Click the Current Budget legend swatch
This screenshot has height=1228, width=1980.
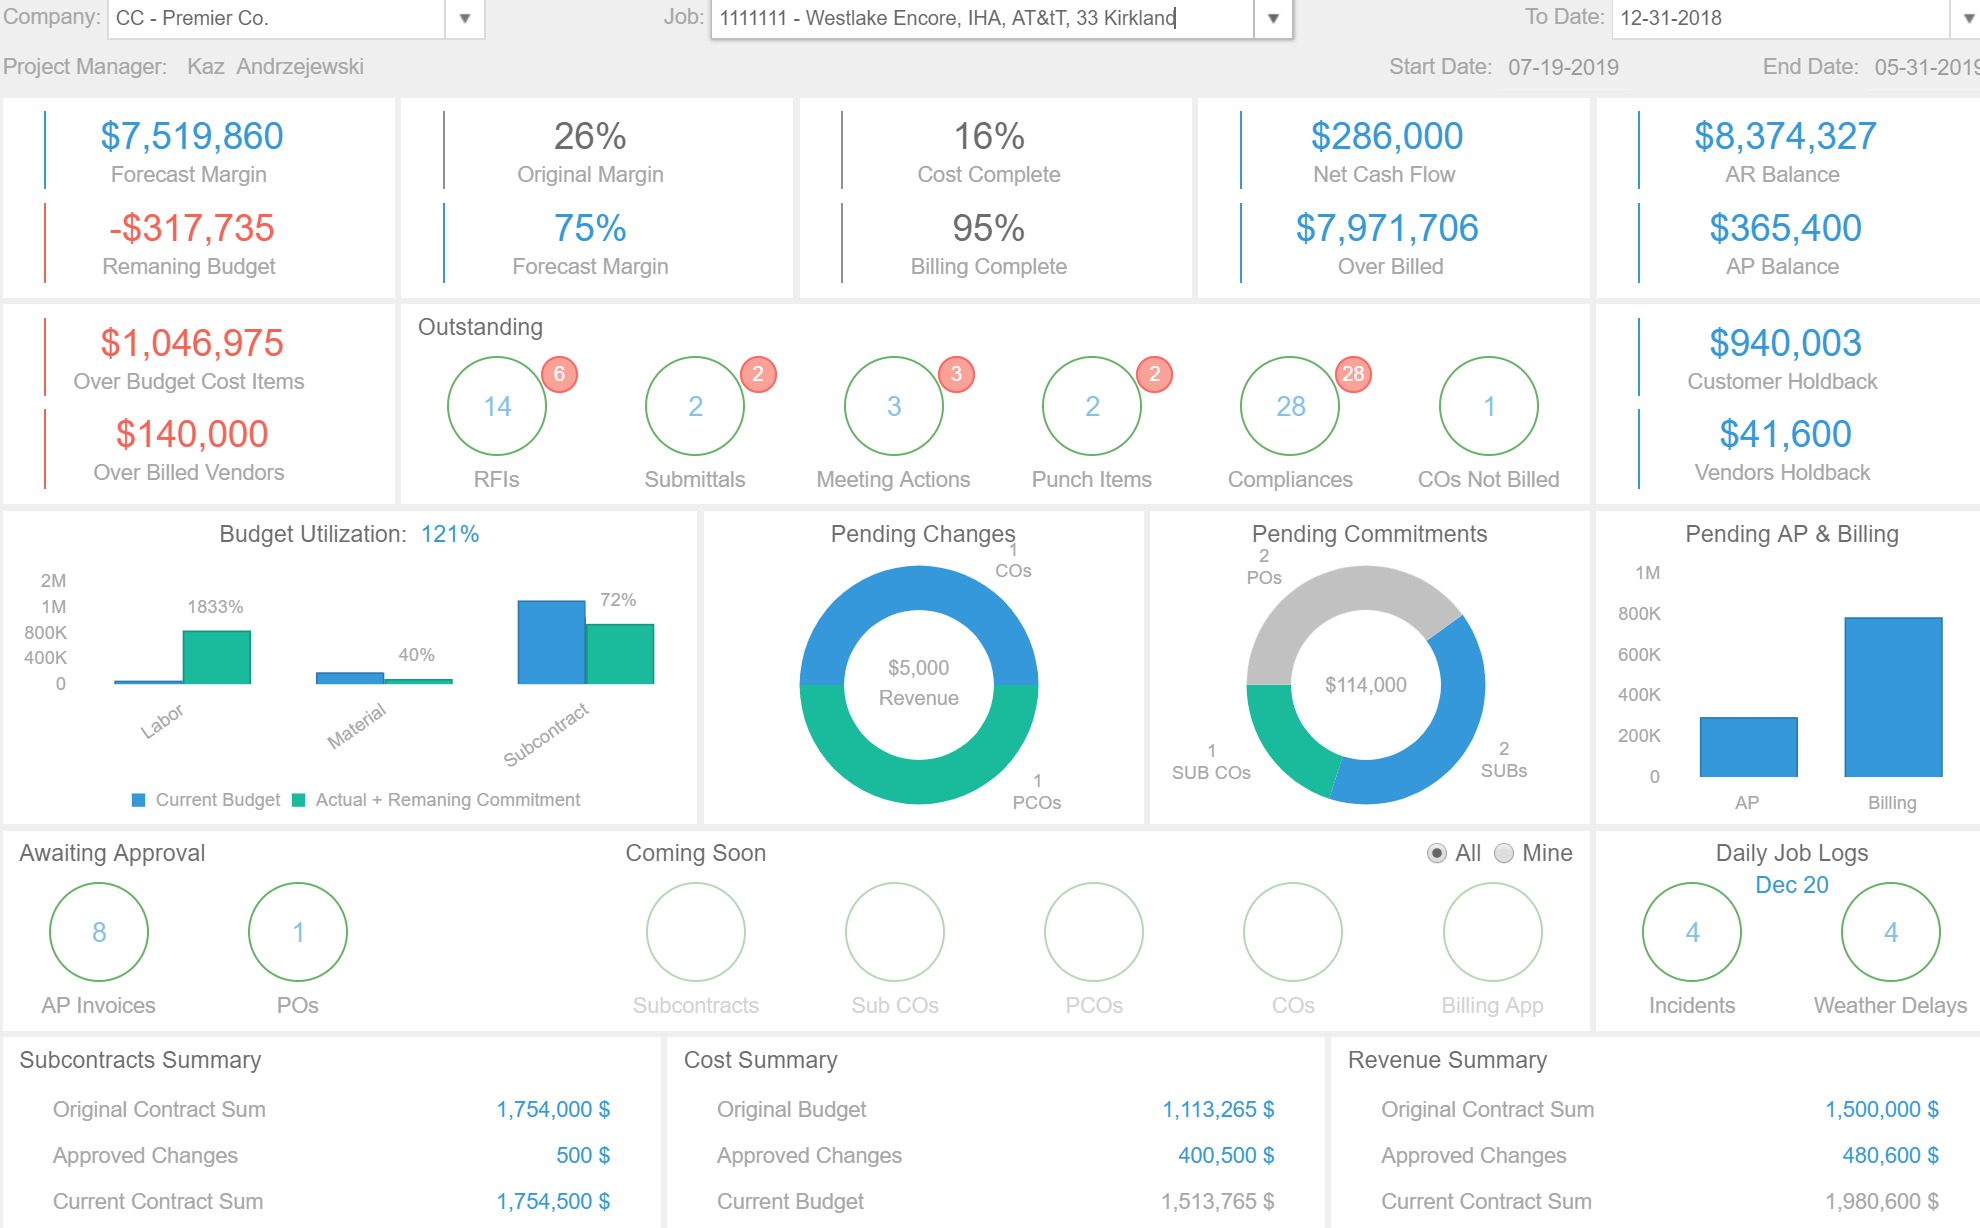(x=139, y=800)
